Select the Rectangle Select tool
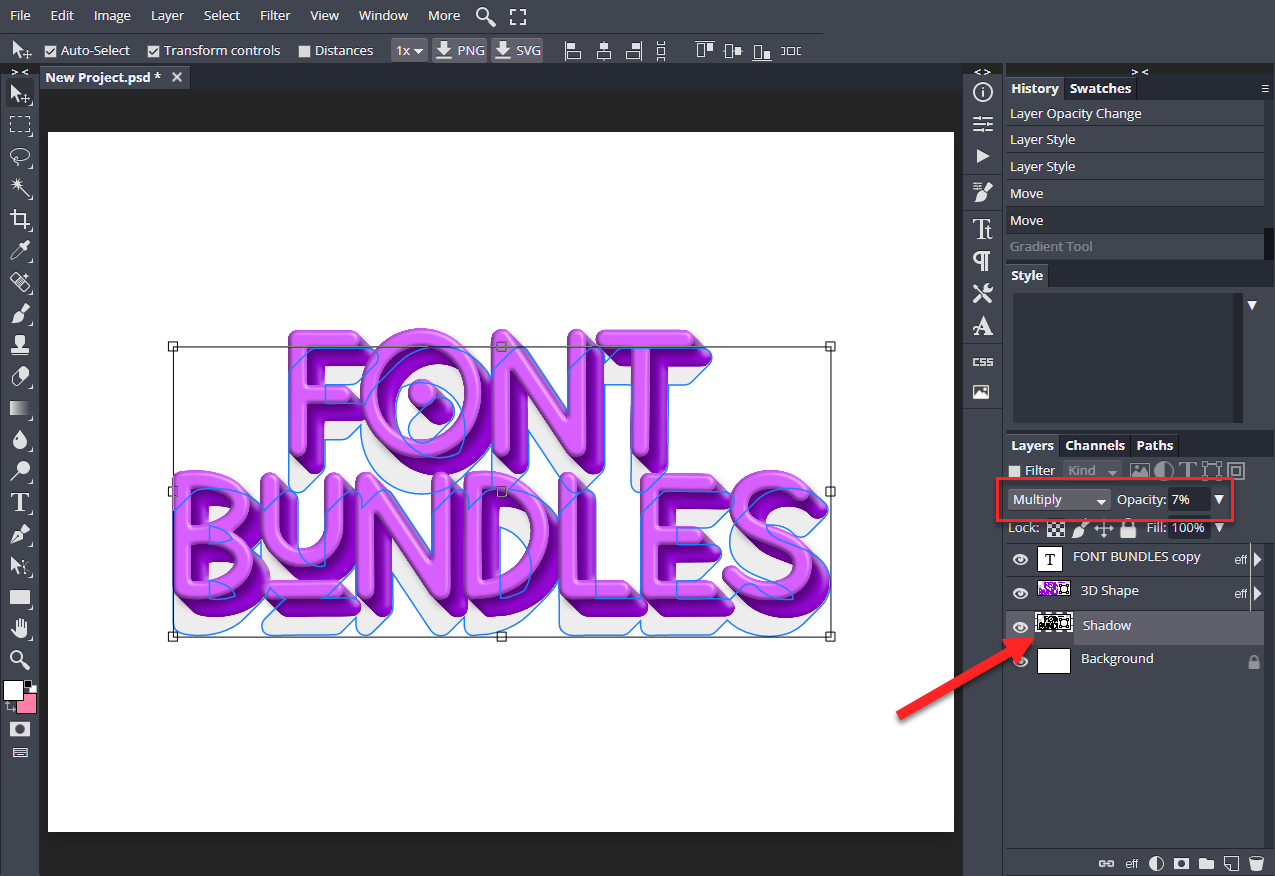The width and height of the screenshot is (1275, 876). coord(19,125)
